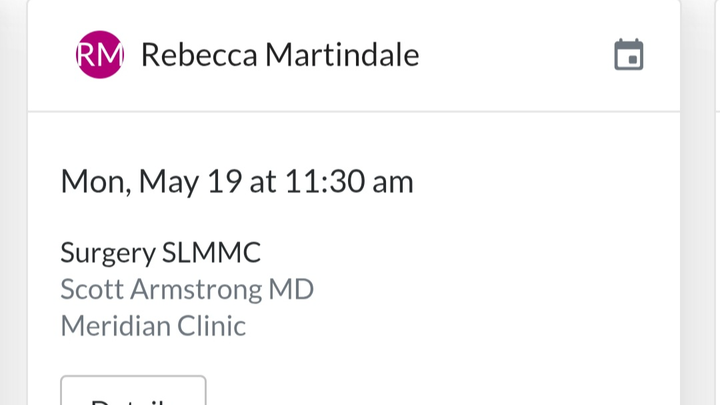
Task: Click the letters RM inside the avatar
Action: [x=100, y=55]
